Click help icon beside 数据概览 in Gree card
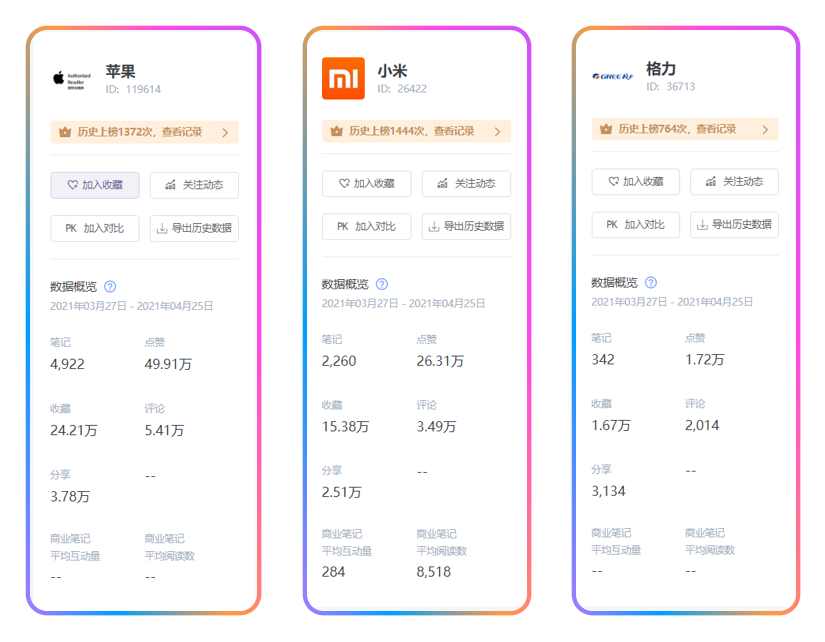Image resolution: width=825 pixels, height=642 pixels. [x=651, y=282]
